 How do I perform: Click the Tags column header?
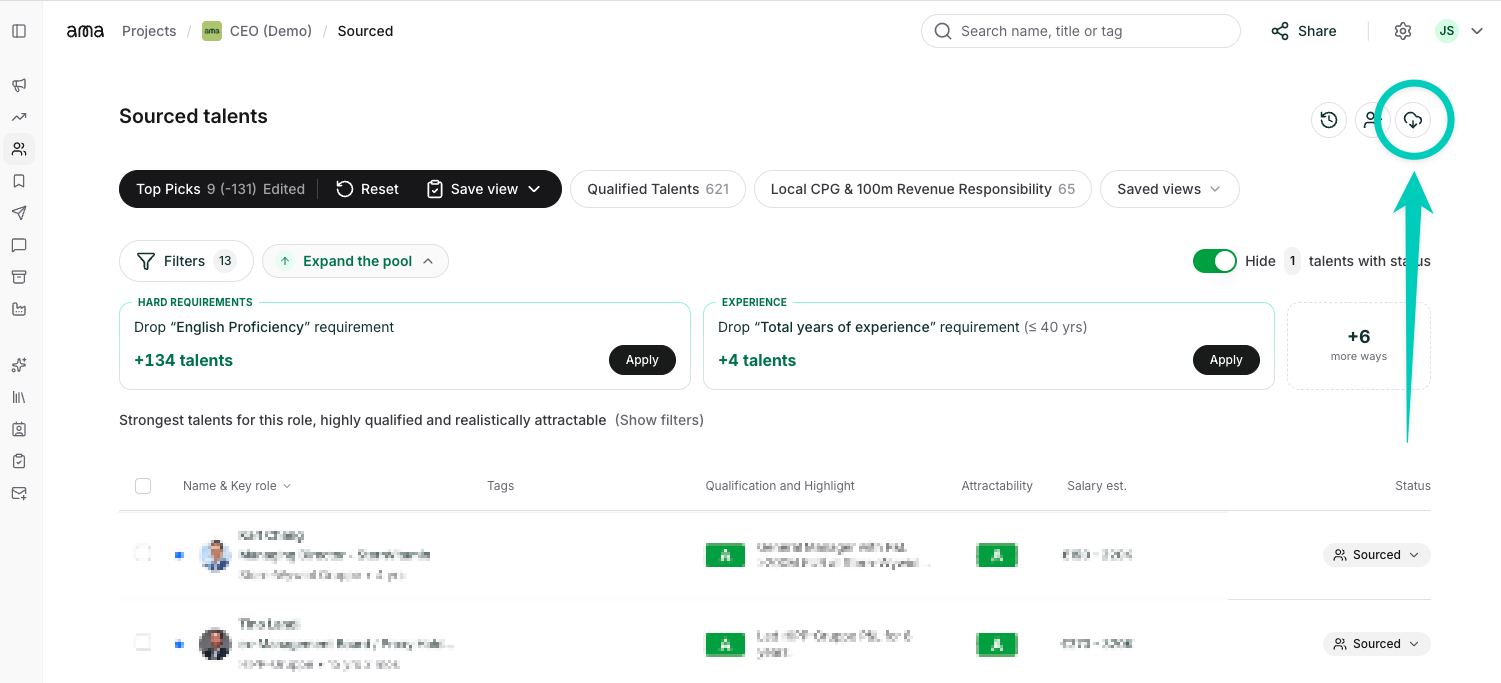(500, 486)
